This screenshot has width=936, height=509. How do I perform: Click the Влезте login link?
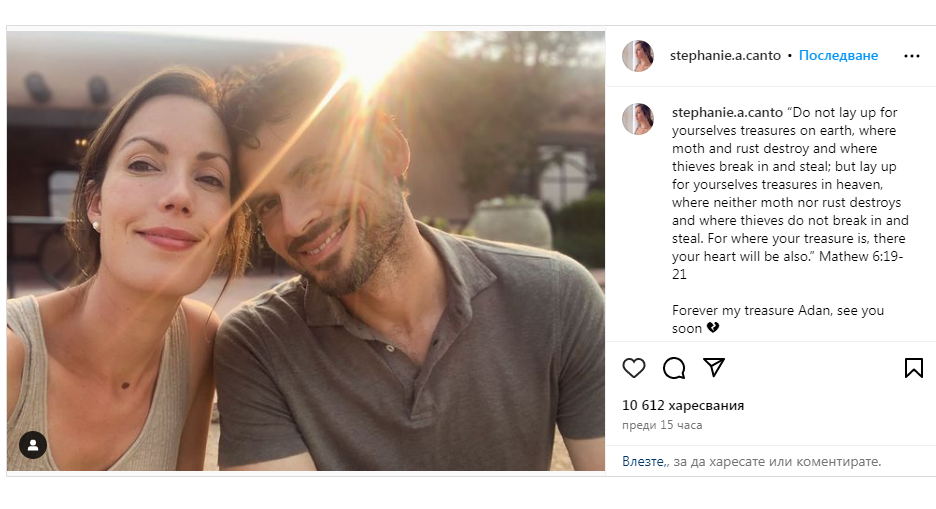(x=643, y=461)
